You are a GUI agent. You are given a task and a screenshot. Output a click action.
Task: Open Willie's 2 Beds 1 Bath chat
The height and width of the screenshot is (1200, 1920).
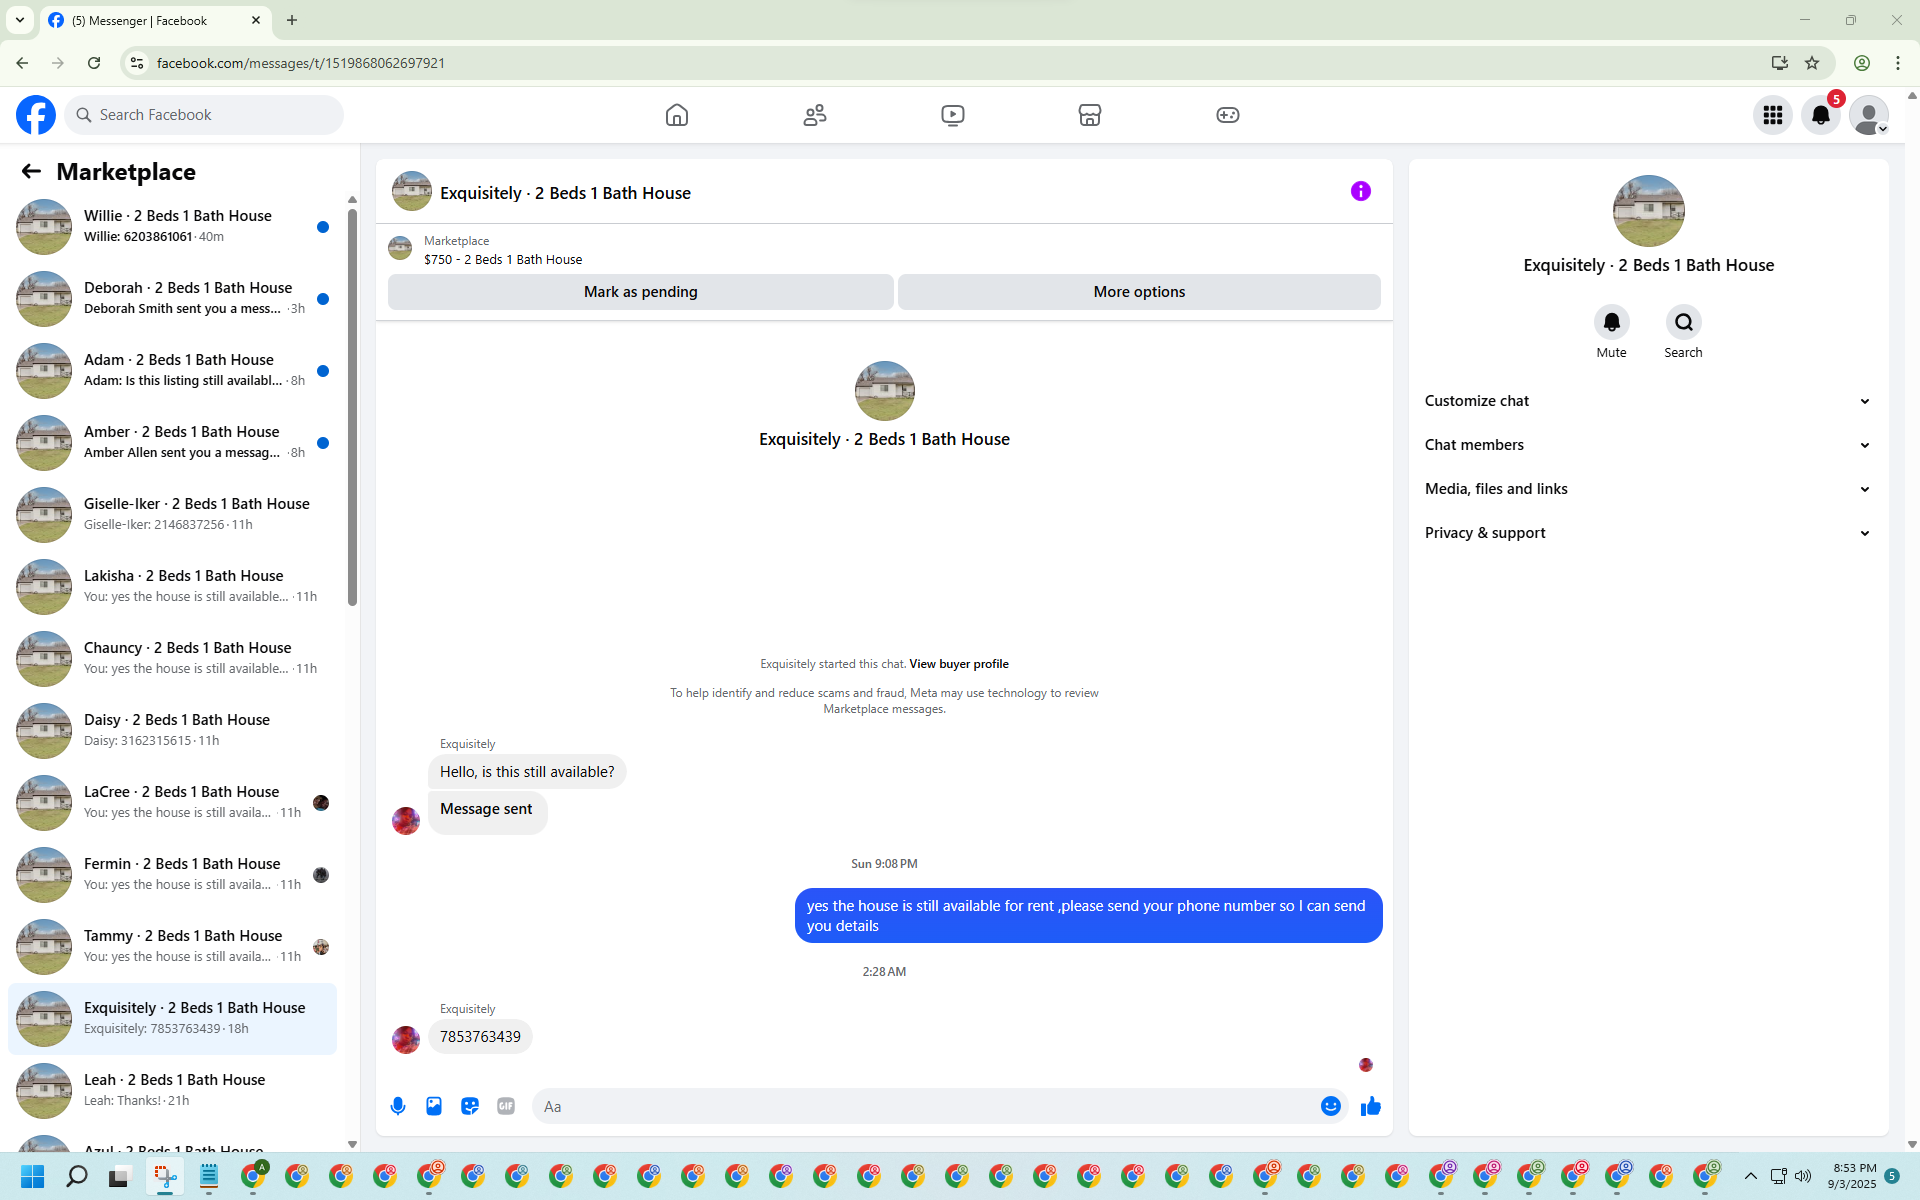pyautogui.click(x=172, y=227)
